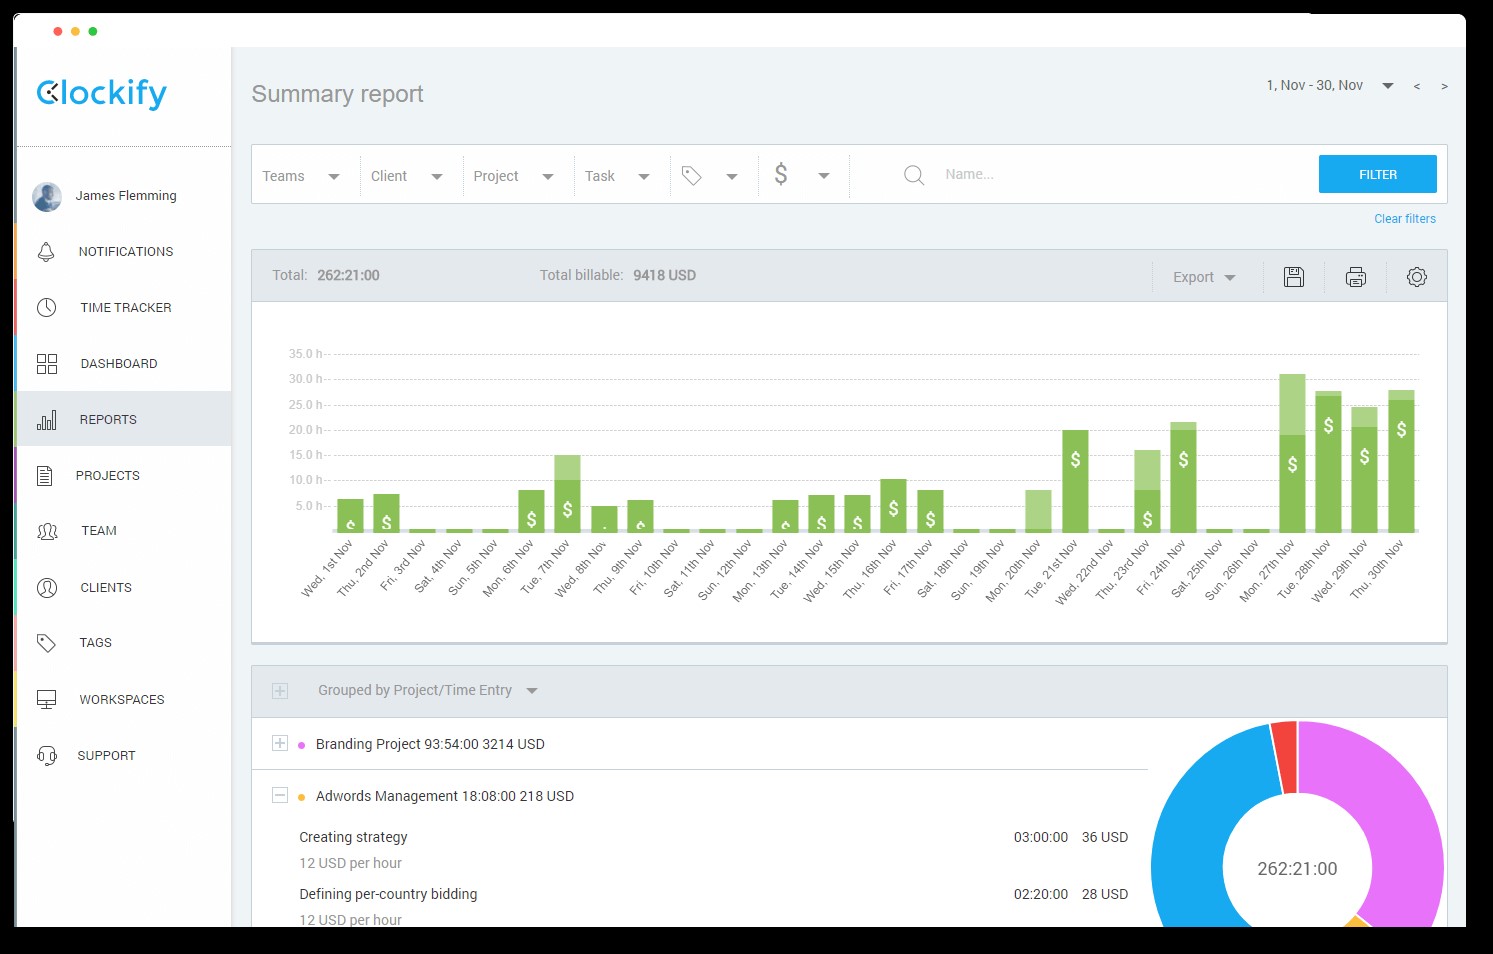Open report settings gear icon
This screenshot has height=954, width=1493.
pos(1416,277)
